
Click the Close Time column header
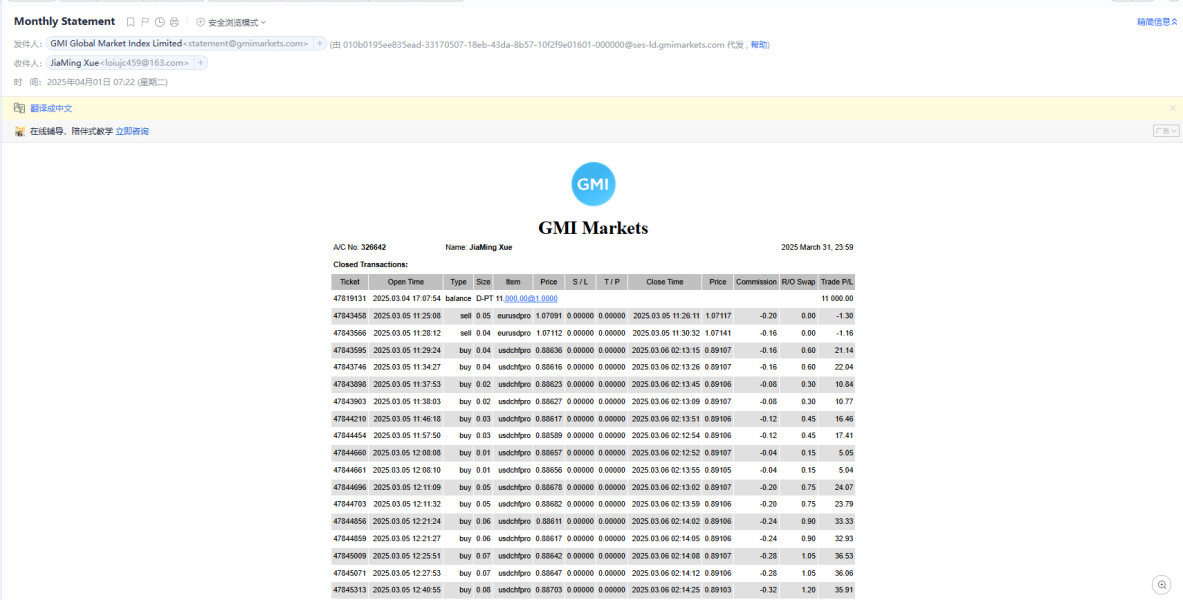(x=665, y=282)
